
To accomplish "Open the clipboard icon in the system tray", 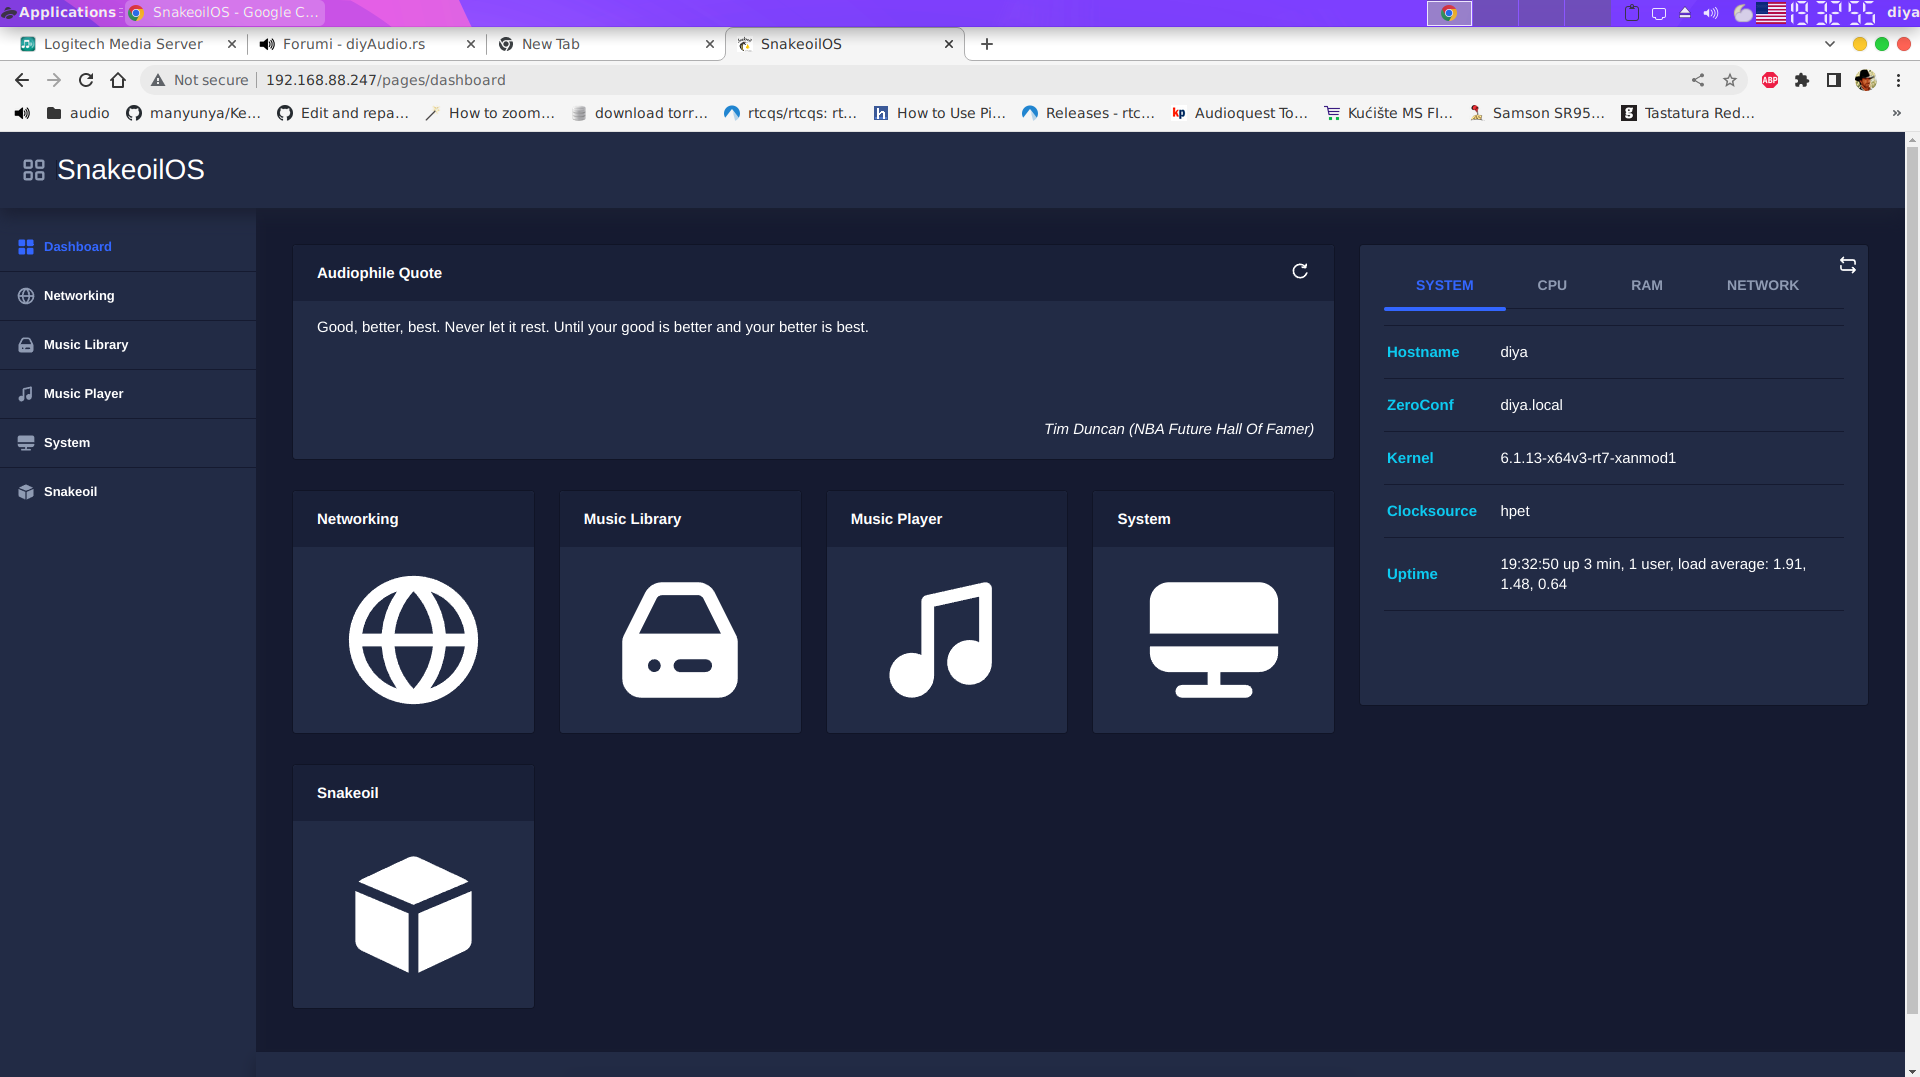I will click(x=1632, y=13).
